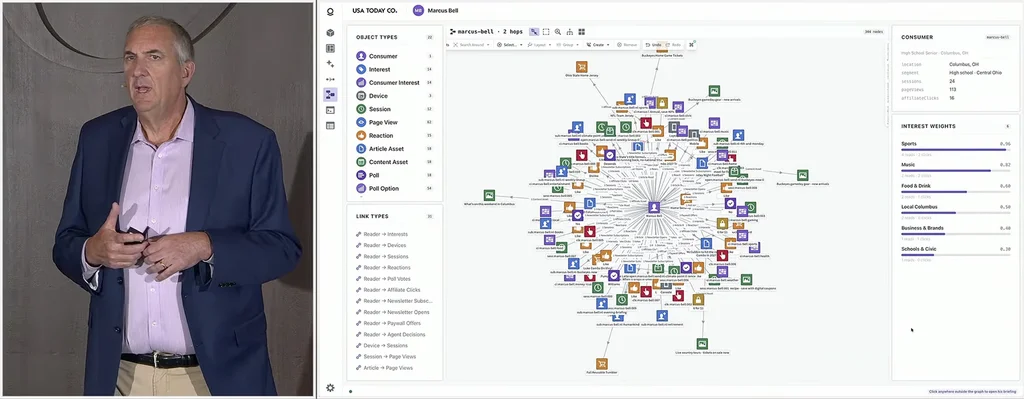Click the hierarchy layout icon
The height and width of the screenshot is (399, 1024).
[x=569, y=31]
